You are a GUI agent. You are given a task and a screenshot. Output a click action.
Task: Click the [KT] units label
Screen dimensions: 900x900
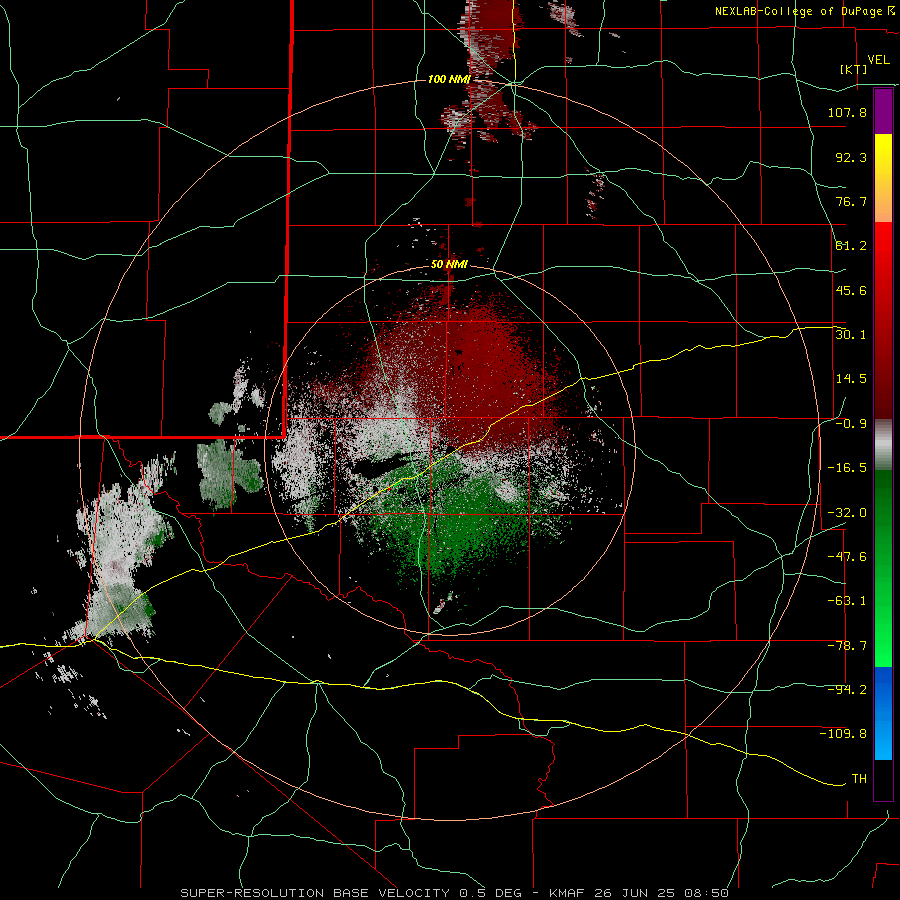pyautogui.click(x=854, y=69)
